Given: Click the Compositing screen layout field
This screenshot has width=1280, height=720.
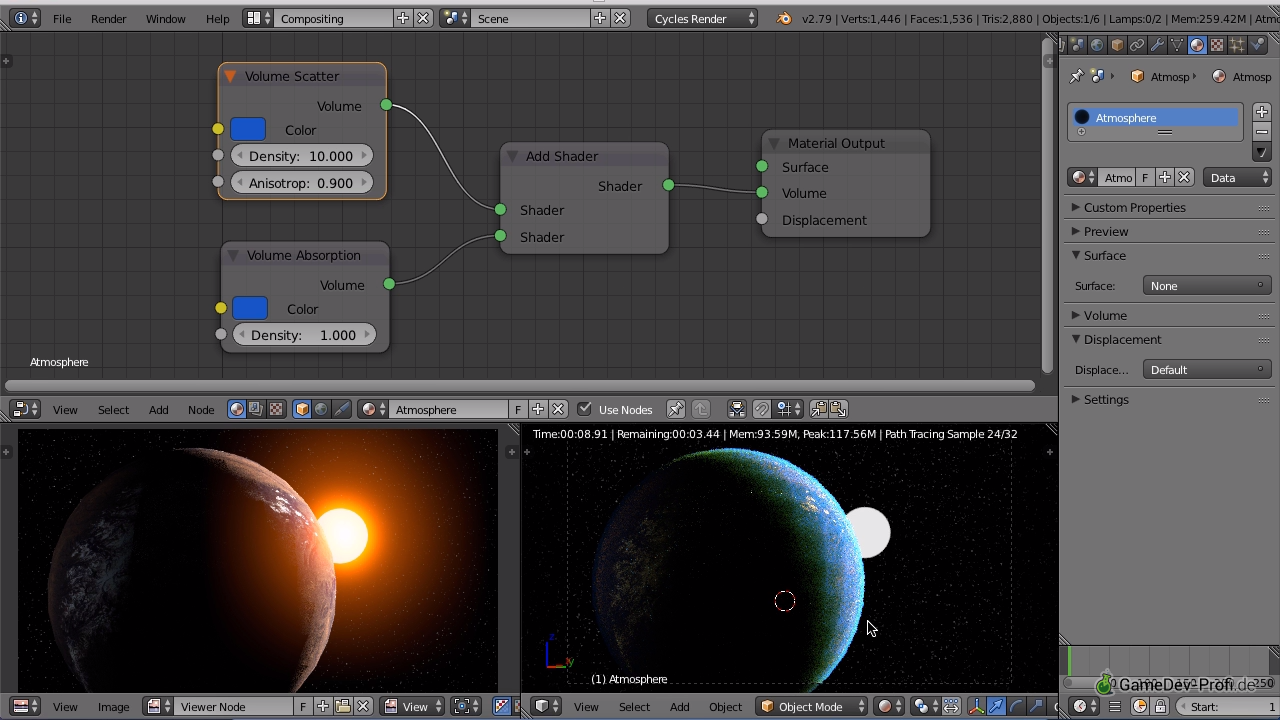Looking at the screenshot, I should [x=333, y=19].
